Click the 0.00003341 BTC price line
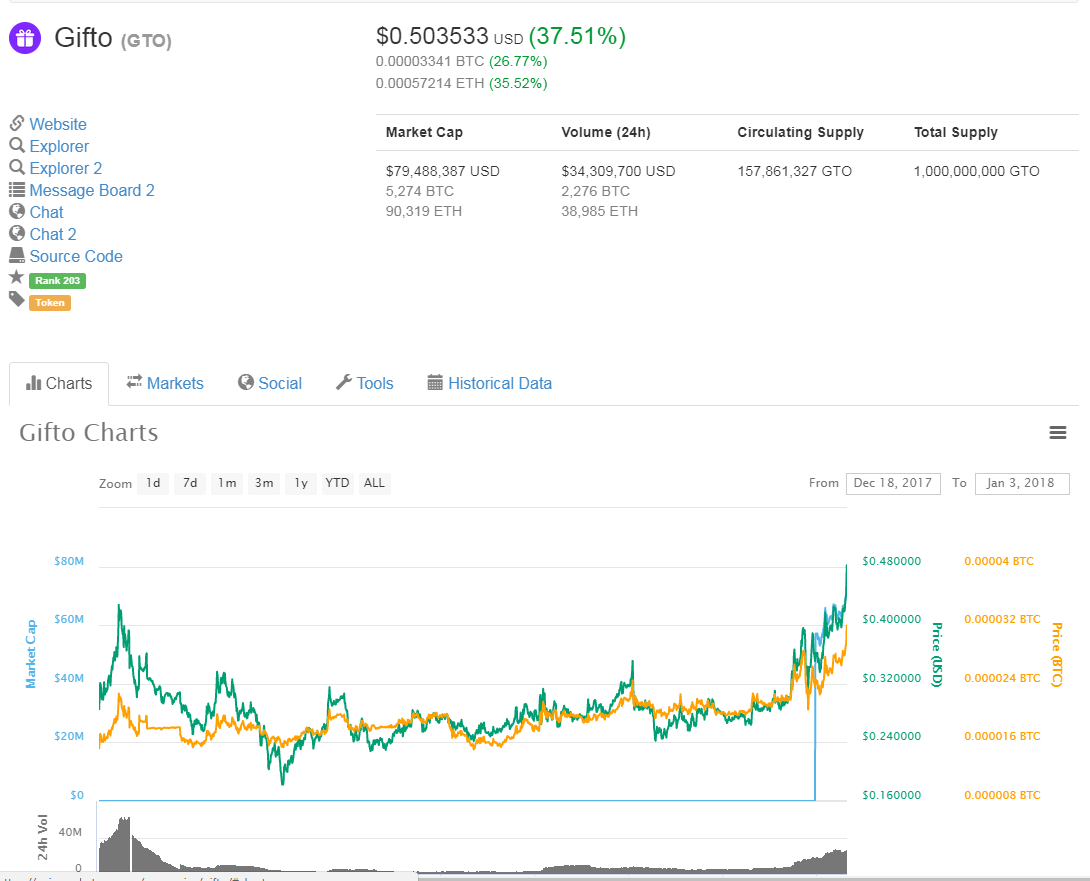1090x881 pixels. (x=462, y=62)
